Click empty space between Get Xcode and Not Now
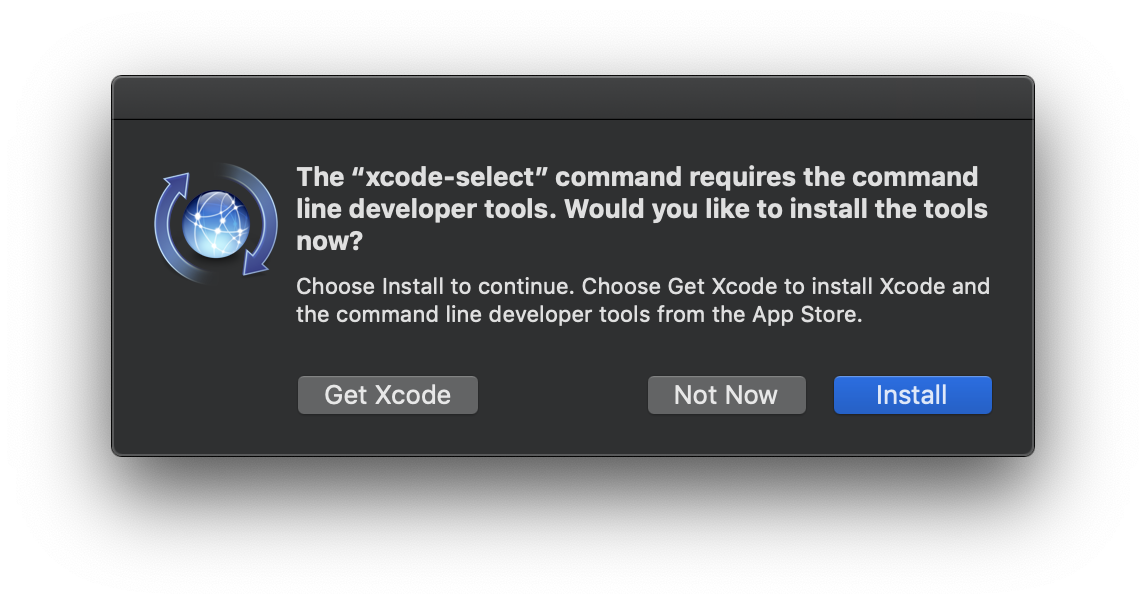 pyautogui.click(x=562, y=395)
